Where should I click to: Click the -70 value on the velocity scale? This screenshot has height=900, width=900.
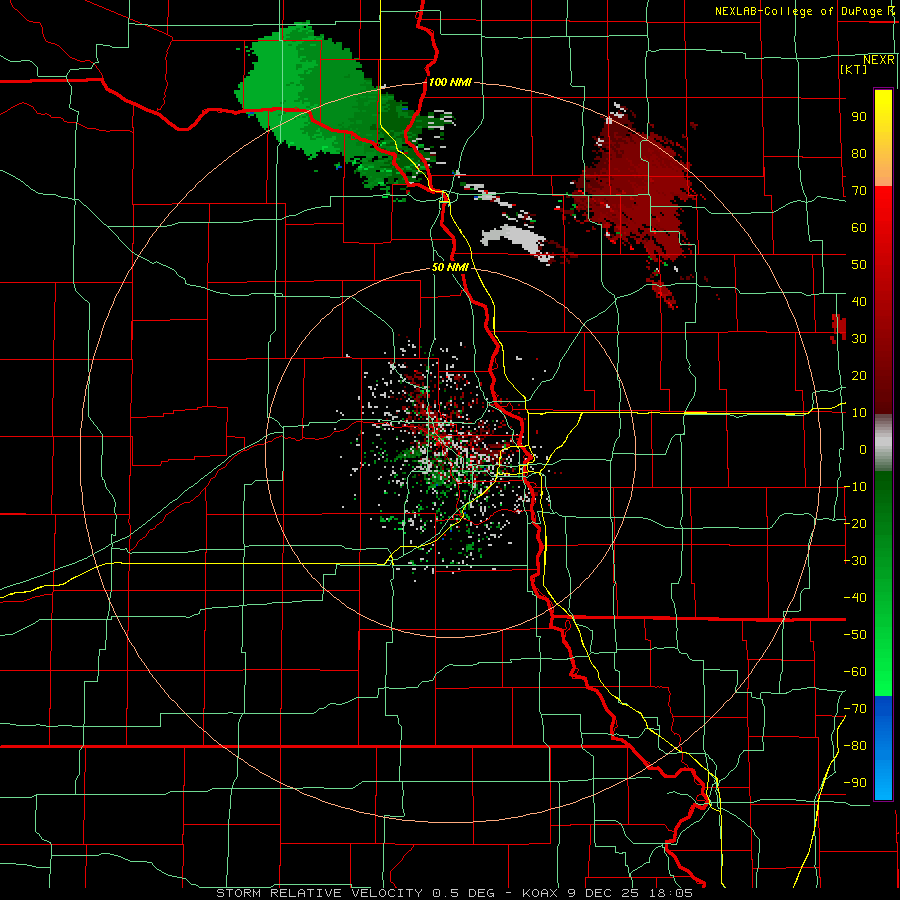tap(855, 709)
